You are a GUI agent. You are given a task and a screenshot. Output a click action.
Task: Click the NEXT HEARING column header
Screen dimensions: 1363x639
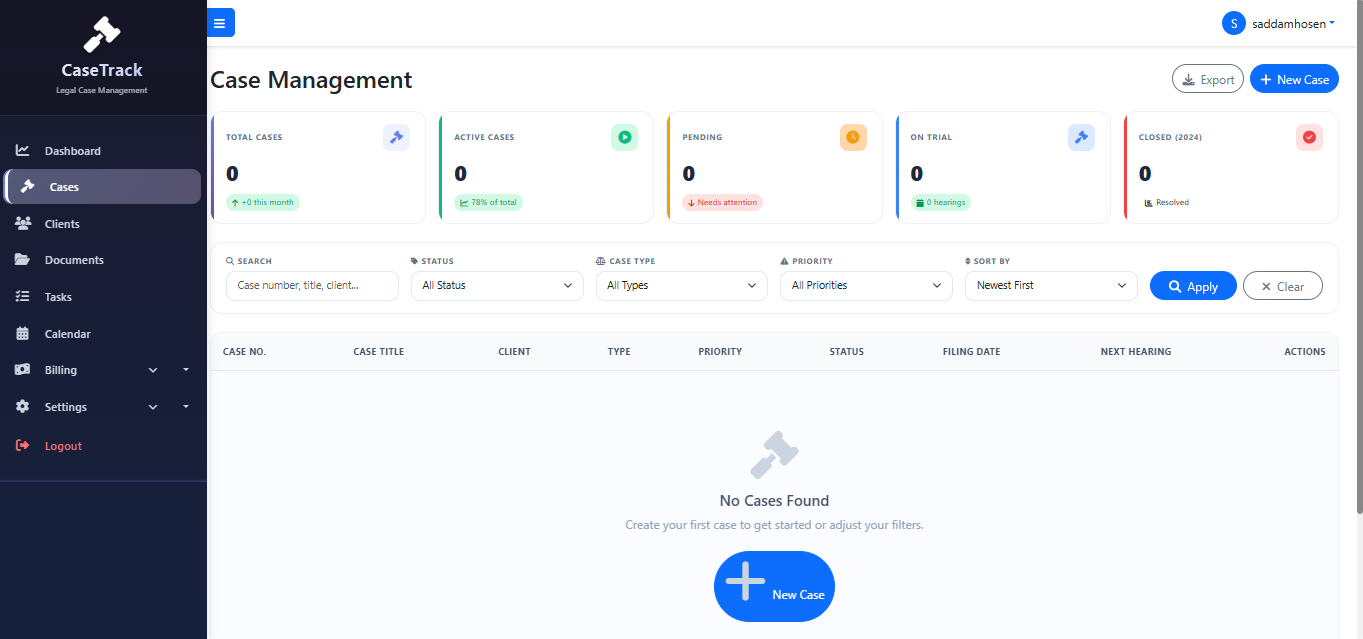click(x=1136, y=352)
